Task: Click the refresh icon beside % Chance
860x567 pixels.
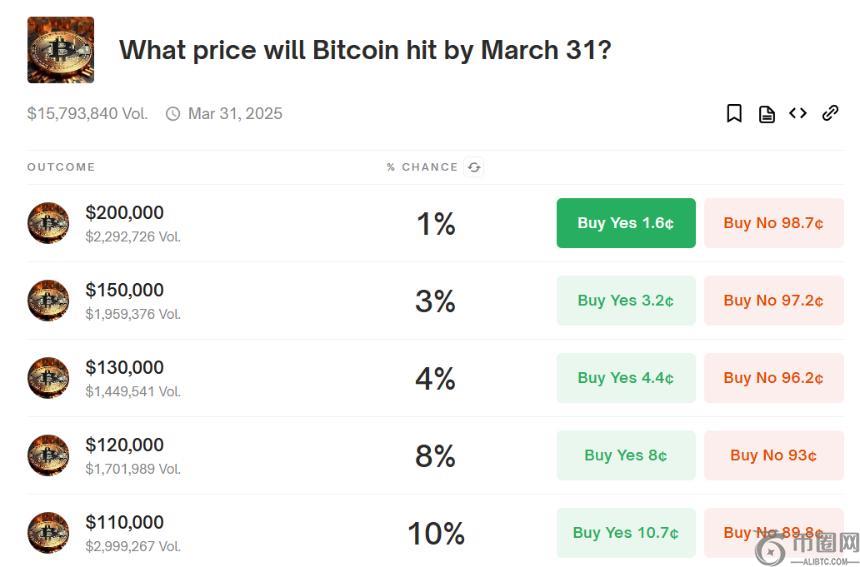Action: [x=474, y=167]
